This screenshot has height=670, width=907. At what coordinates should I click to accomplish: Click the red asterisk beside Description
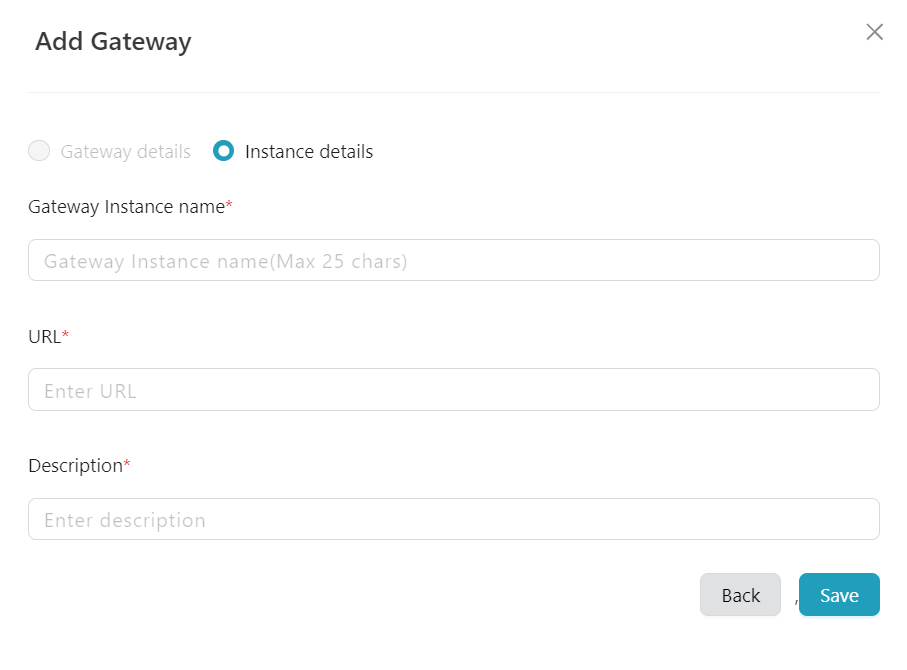coord(127,465)
